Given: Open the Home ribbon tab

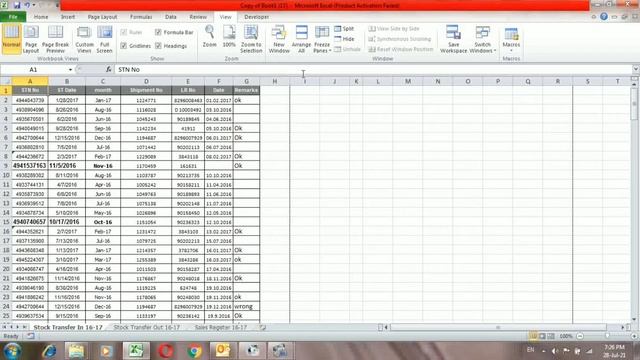Looking at the screenshot, I should 41,17.
